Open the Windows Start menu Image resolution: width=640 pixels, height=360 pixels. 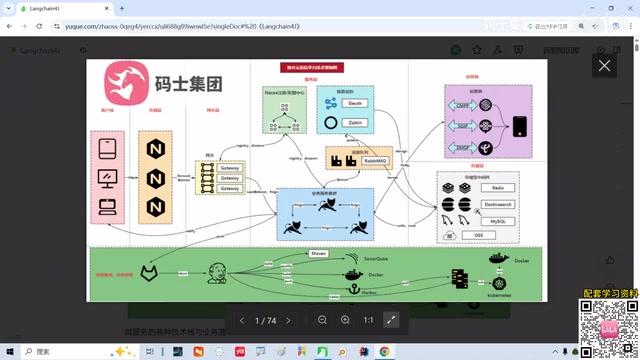click(9, 351)
